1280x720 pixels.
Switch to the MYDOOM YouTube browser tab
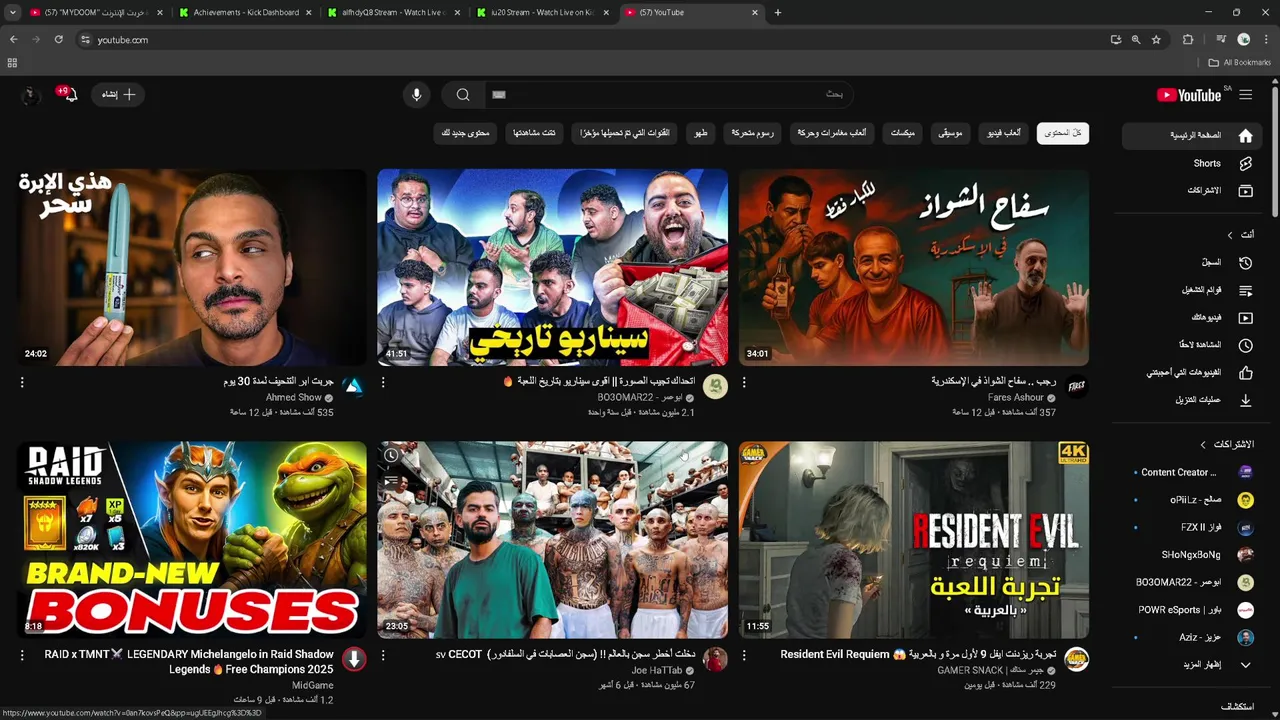97,12
